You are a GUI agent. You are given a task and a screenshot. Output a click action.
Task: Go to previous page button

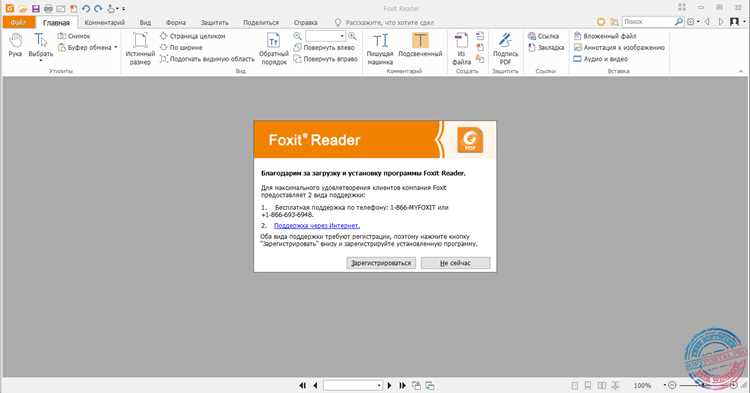(315, 385)
